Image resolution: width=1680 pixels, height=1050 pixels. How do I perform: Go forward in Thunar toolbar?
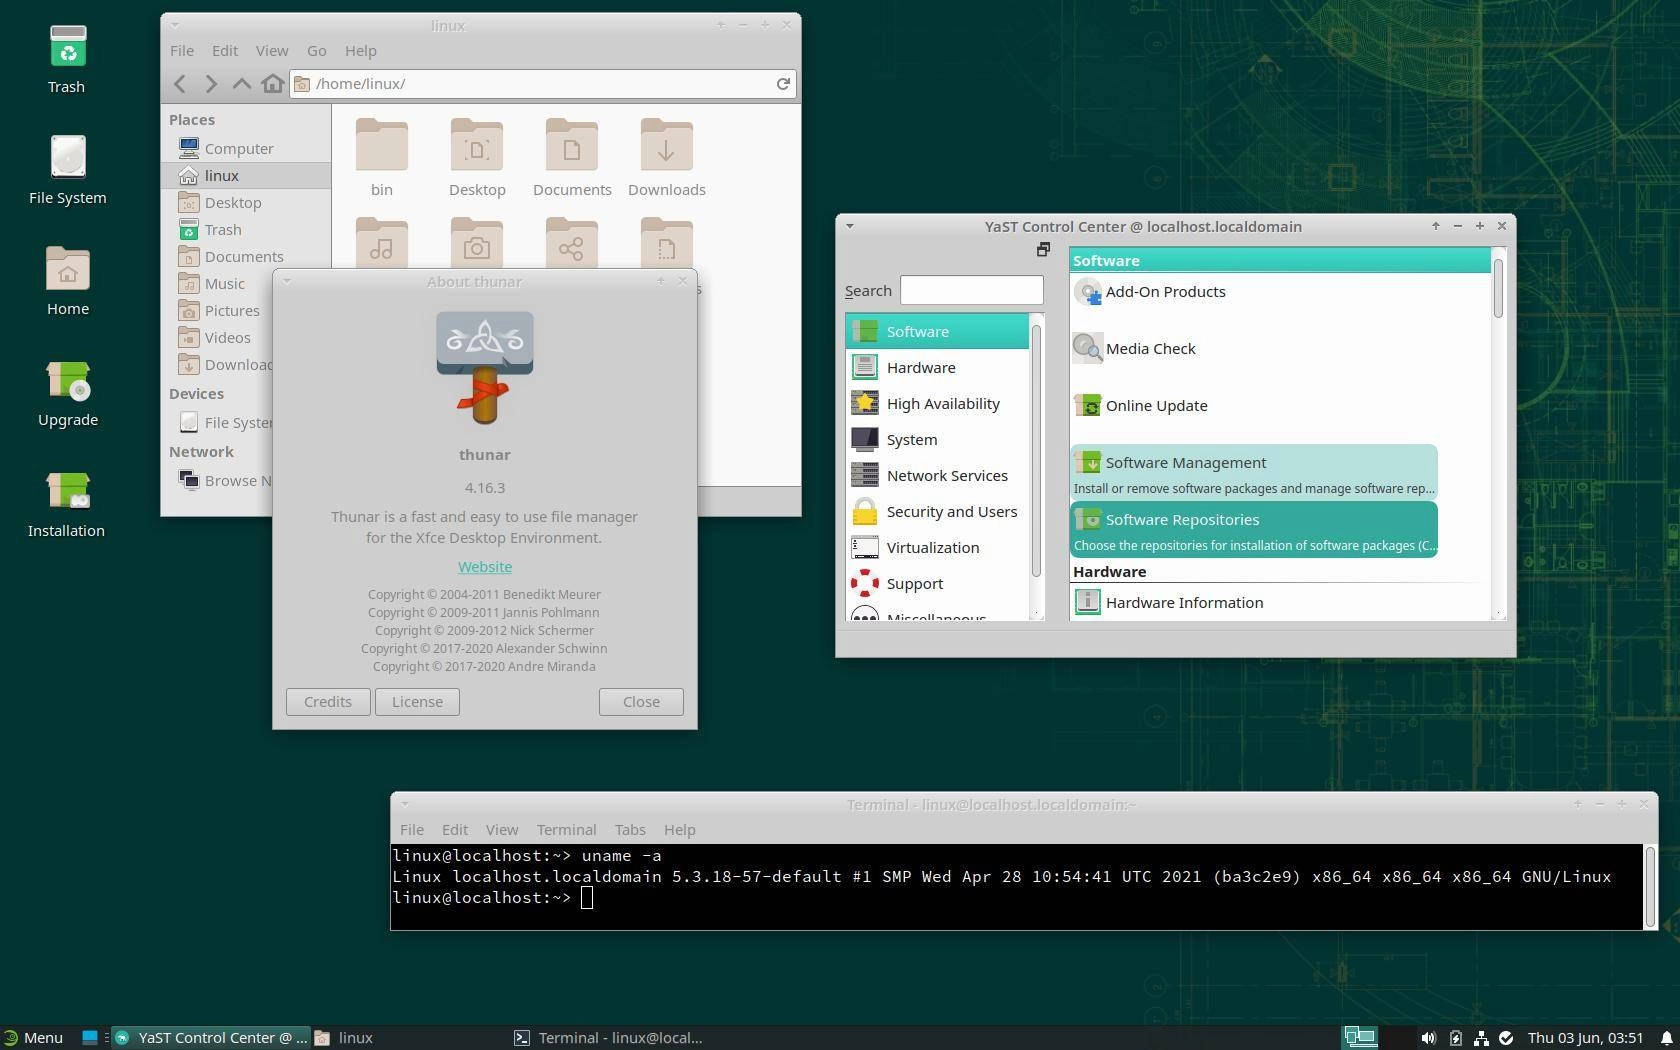(211, 84)
